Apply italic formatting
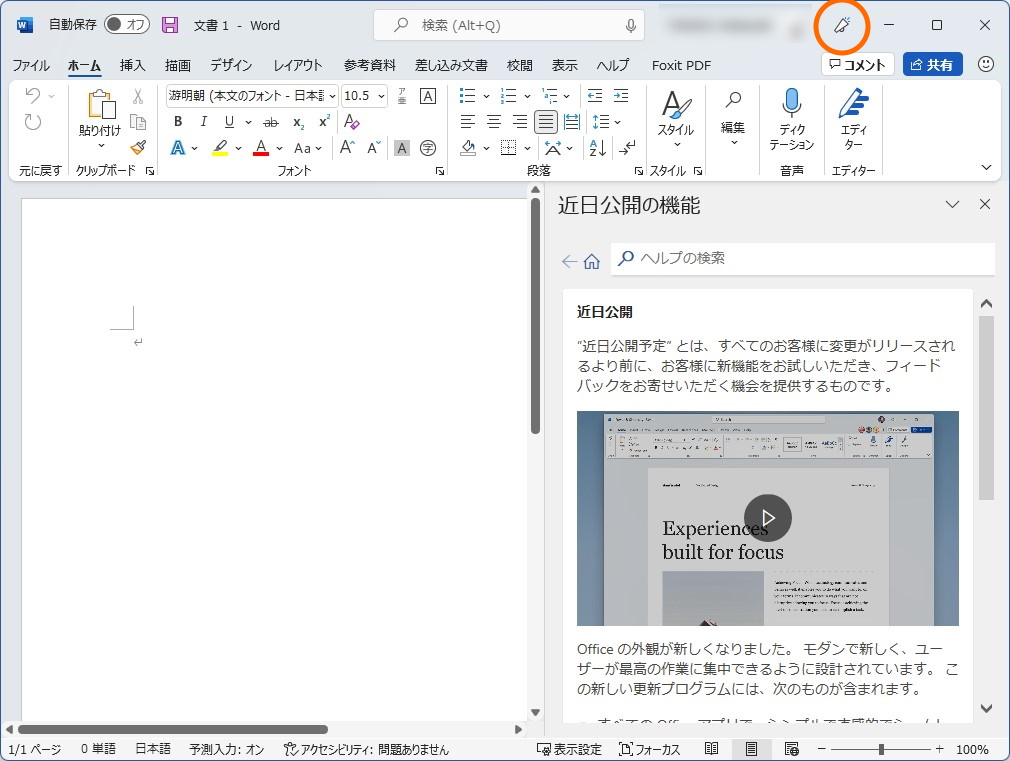The height and width of the screenshot is (761, 1010). click(204, 121)
